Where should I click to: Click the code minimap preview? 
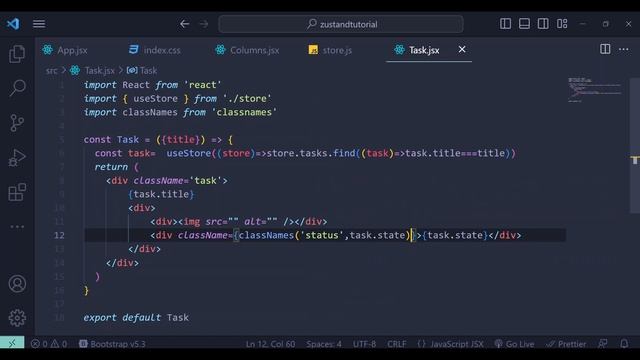coord(595,89)
